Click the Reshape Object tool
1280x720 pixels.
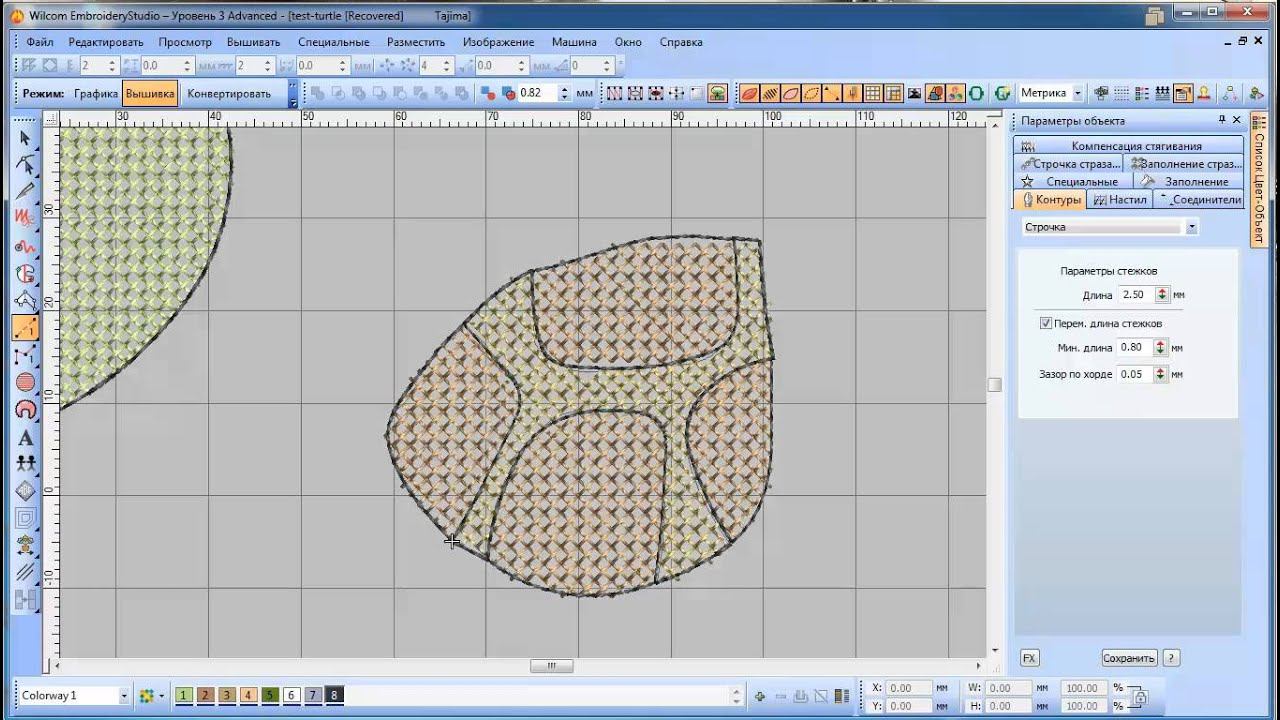25,165
